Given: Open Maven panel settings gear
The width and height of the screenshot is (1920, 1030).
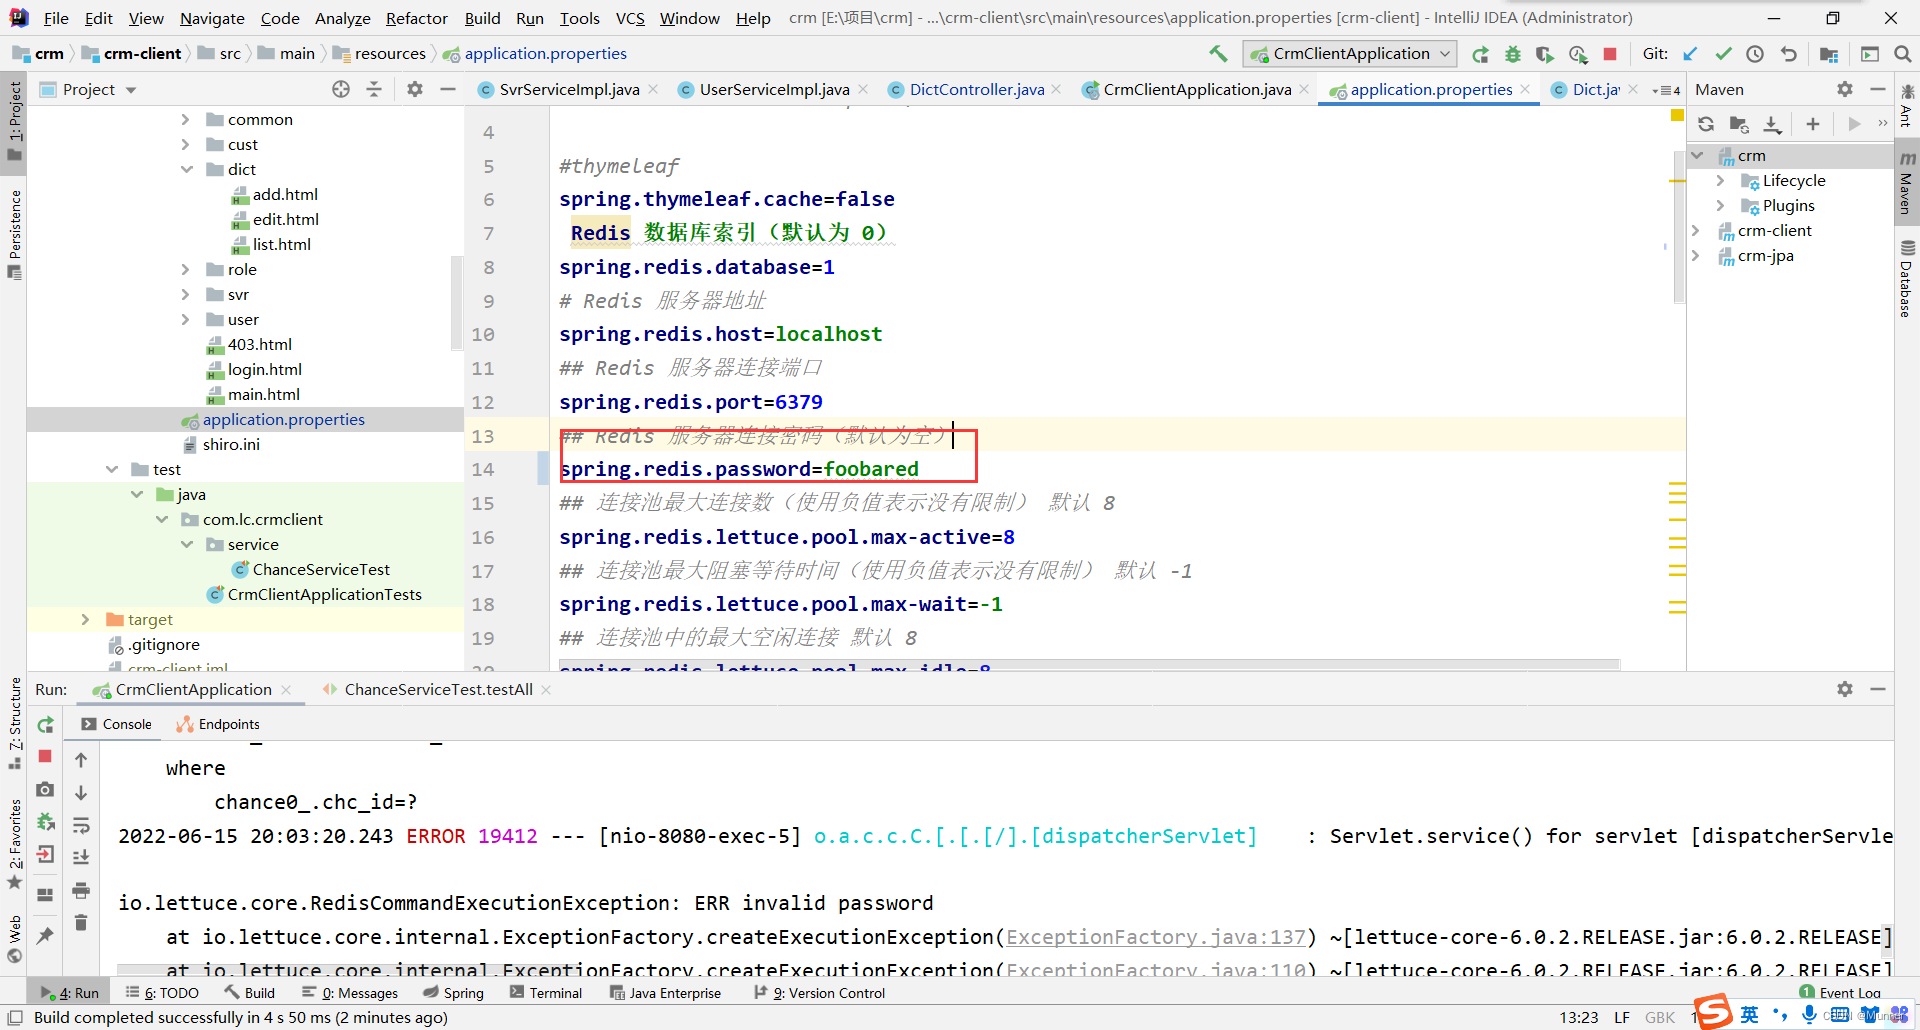Looking at the screenshot, I should pos(1845,89).
